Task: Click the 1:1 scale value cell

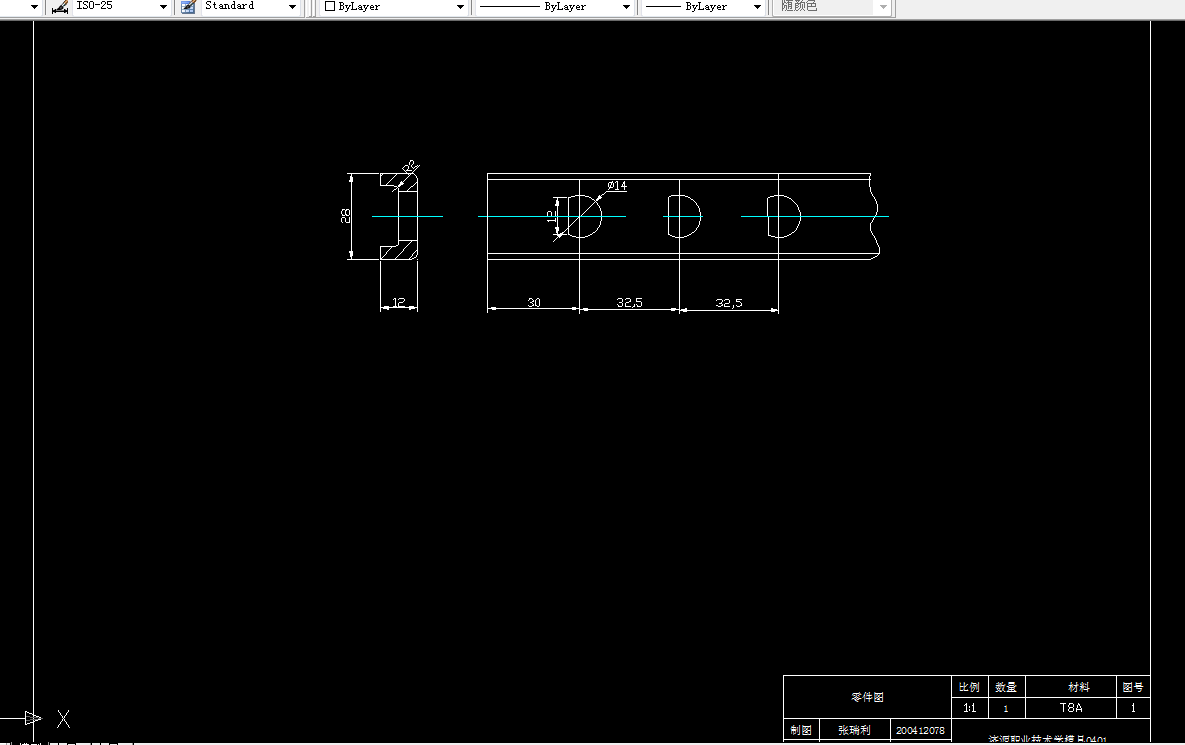Action: point(969,708)
